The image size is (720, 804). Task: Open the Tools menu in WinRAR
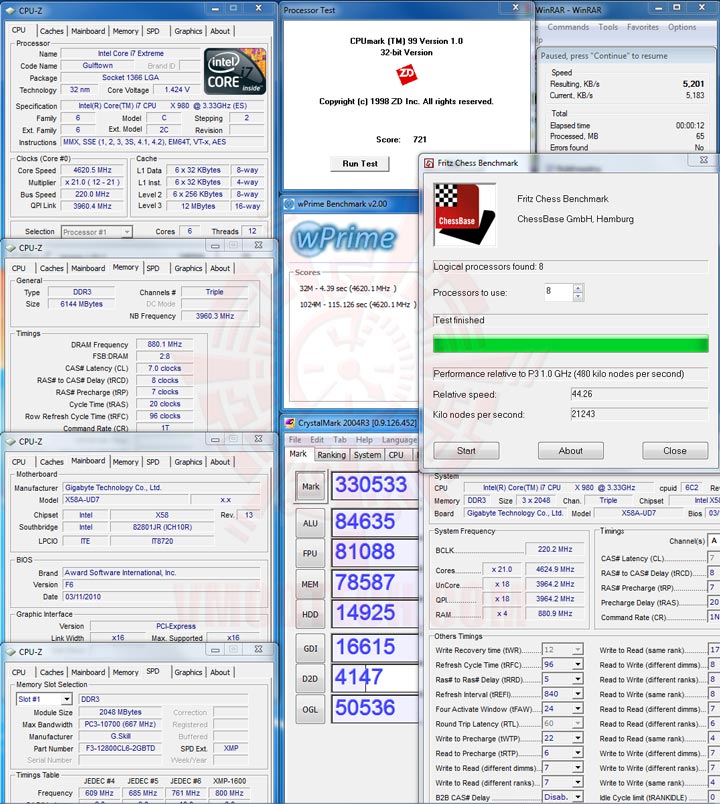tap(608, 27)
